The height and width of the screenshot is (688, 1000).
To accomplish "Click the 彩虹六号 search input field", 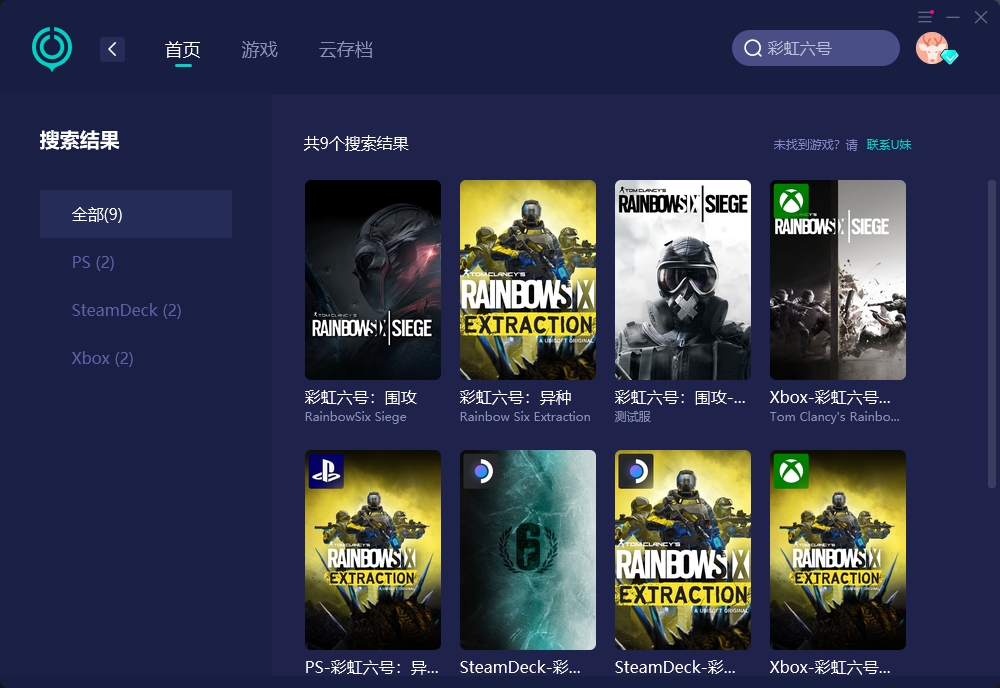I will pos(825,48).
